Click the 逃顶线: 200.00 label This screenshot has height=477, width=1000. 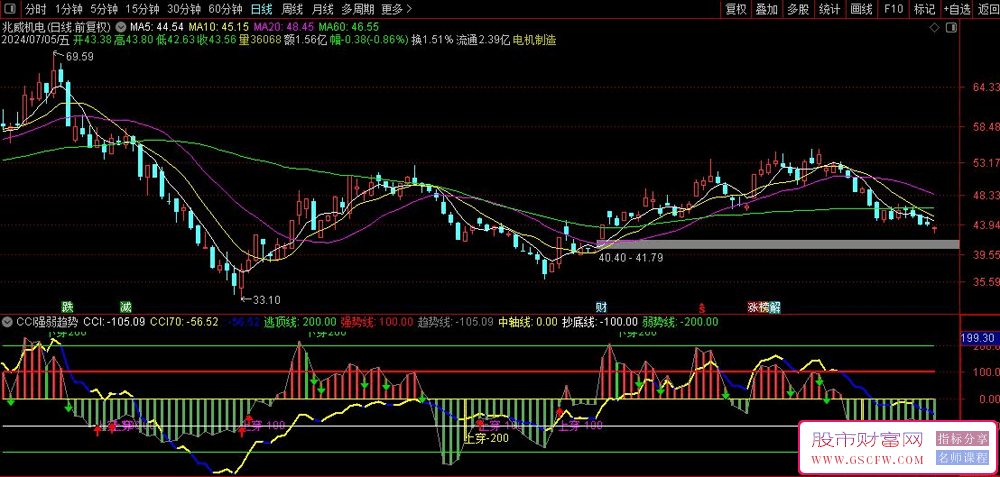coord(301,321)
